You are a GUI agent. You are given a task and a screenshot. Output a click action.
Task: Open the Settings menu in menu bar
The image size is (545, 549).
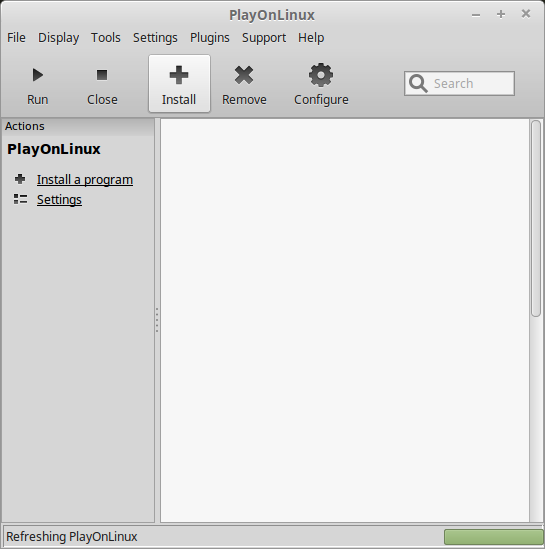coord(155,37)
